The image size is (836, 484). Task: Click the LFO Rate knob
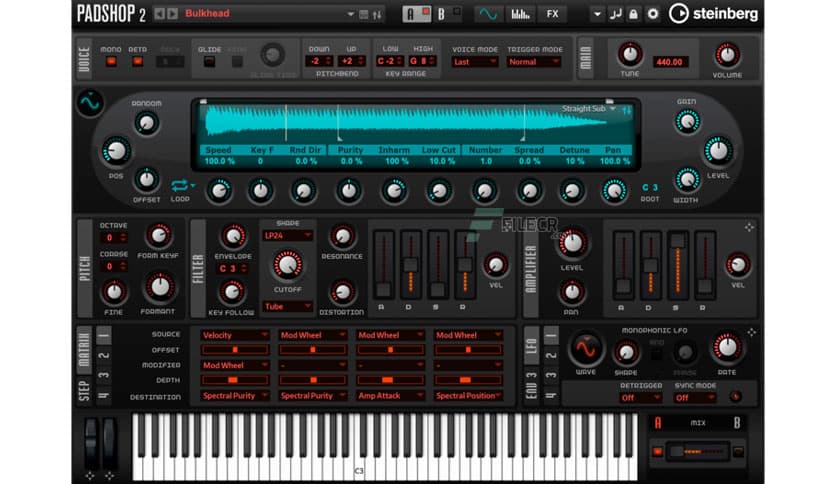tap(726, 348)
